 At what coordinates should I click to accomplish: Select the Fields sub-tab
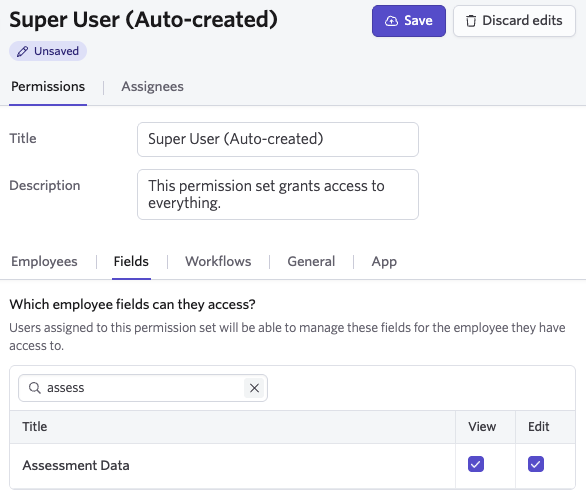pyautogui.click(x=131, y=262)
